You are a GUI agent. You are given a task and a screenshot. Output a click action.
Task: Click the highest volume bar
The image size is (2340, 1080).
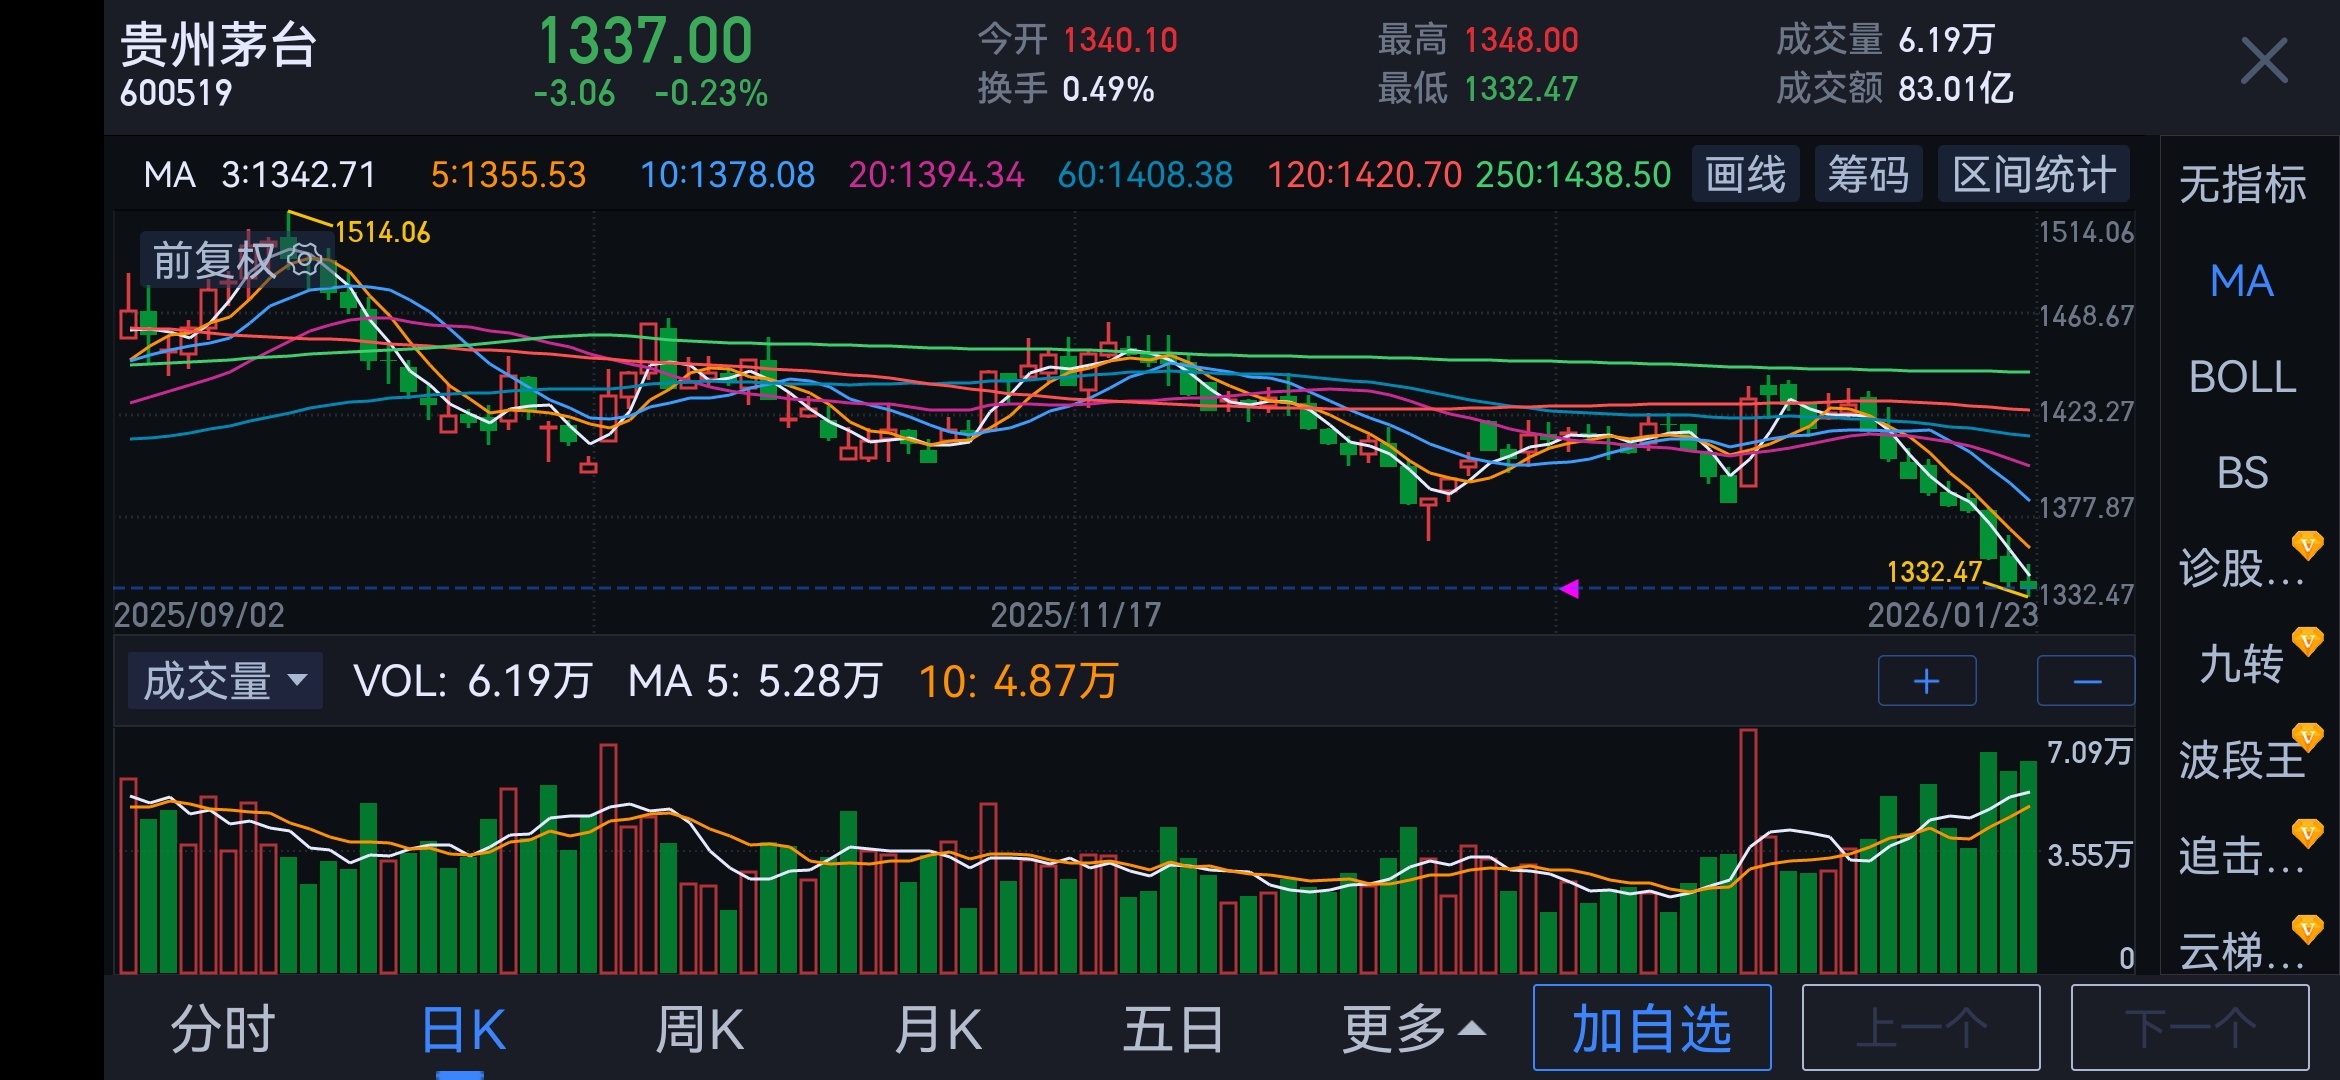pyautogui.click(x=1748, y=850)
